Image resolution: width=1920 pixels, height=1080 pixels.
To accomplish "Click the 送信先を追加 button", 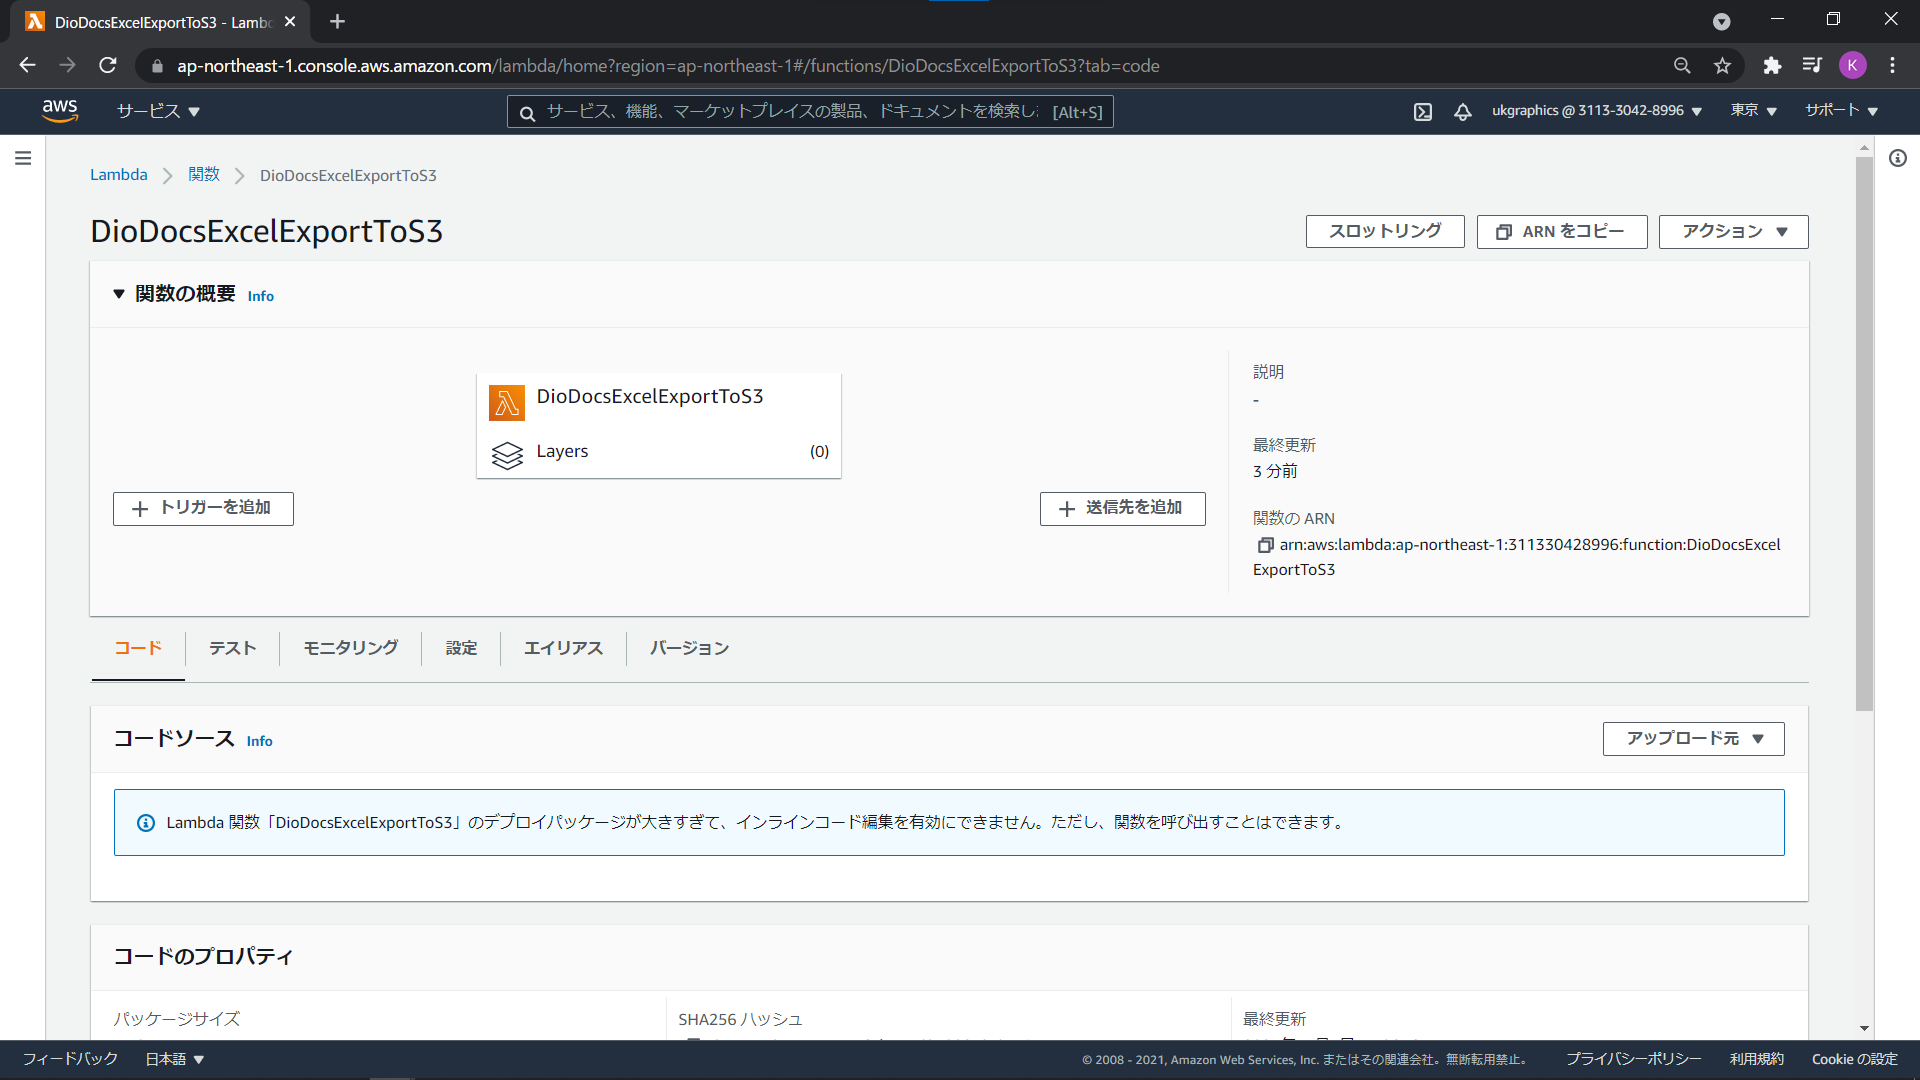I will click(x=1123, y=509).
